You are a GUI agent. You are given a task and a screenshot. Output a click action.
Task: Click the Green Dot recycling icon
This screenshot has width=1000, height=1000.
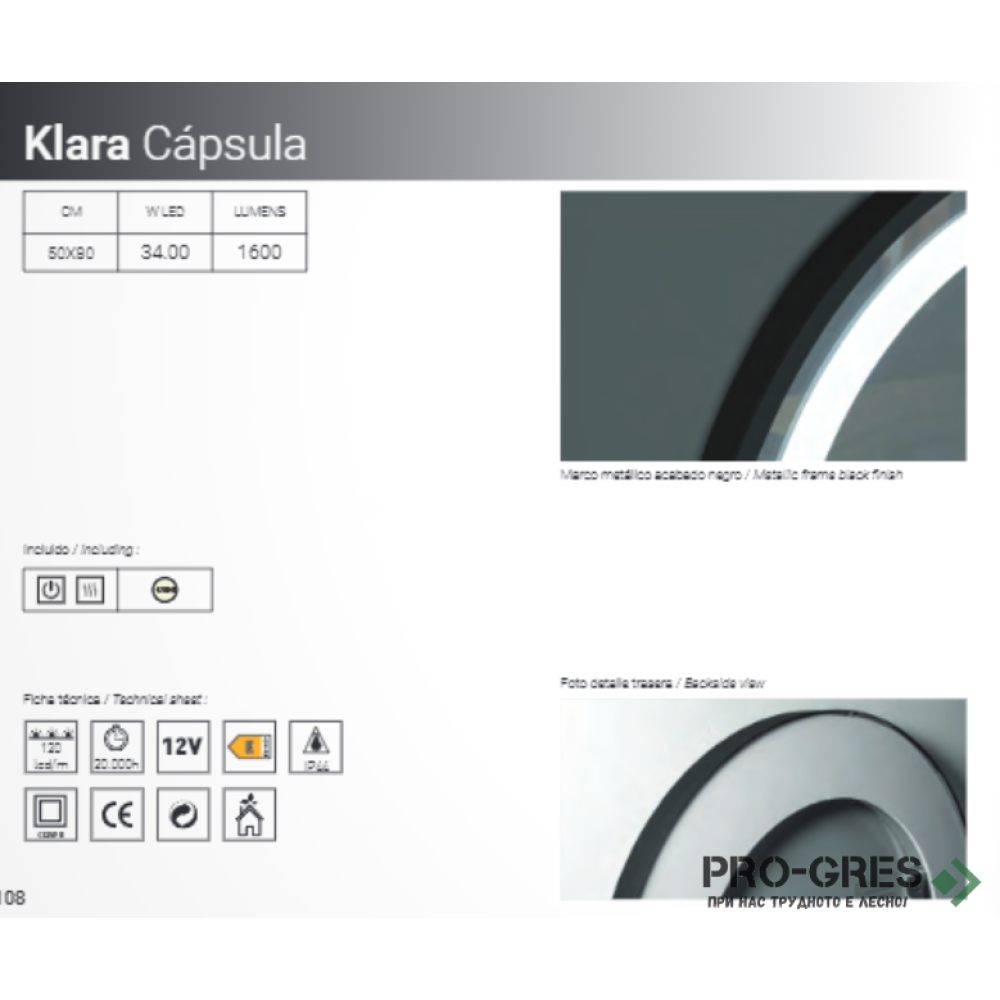(x=183, y=814)
